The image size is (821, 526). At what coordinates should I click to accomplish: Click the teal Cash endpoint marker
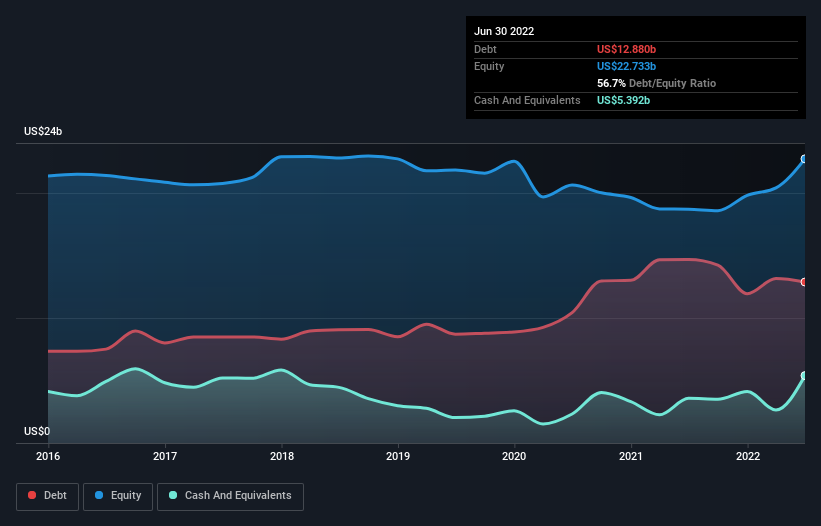804,376
